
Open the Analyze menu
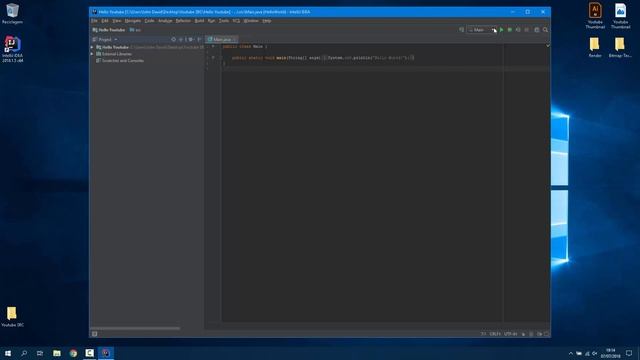point(165,21)
